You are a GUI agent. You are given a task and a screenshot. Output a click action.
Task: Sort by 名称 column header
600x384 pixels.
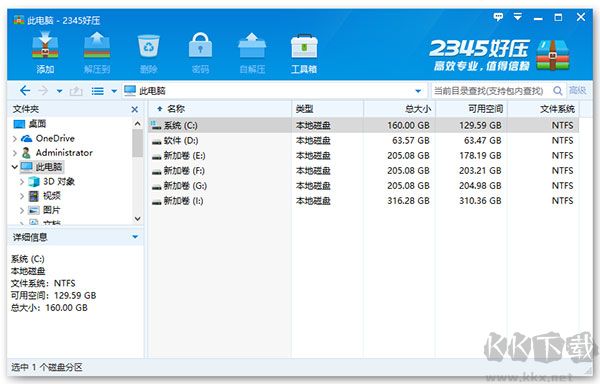[x=220, y=109]
